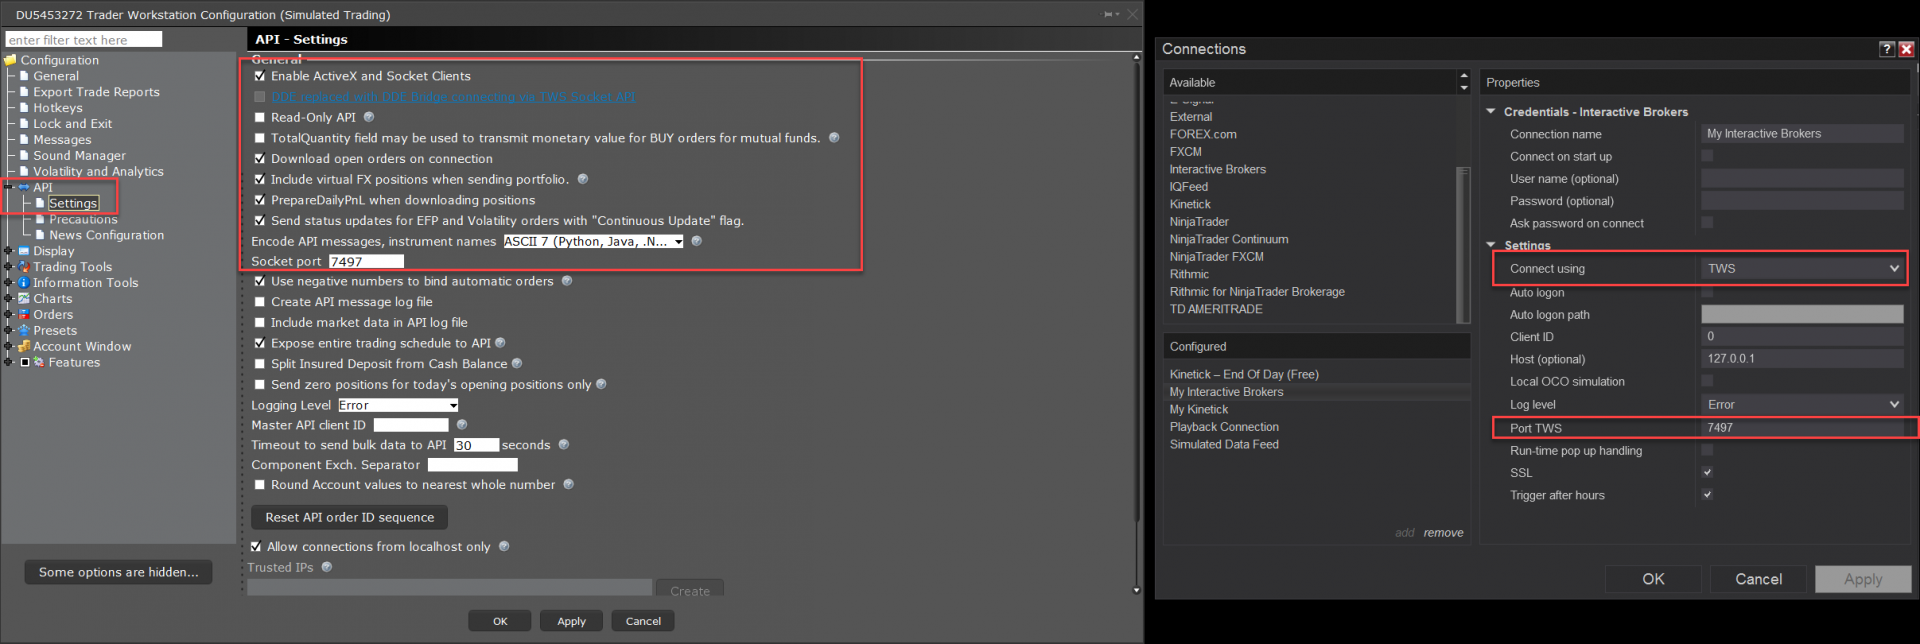
Task: Click help icon next to Master API client ID
Action: [x=462, y=425]
